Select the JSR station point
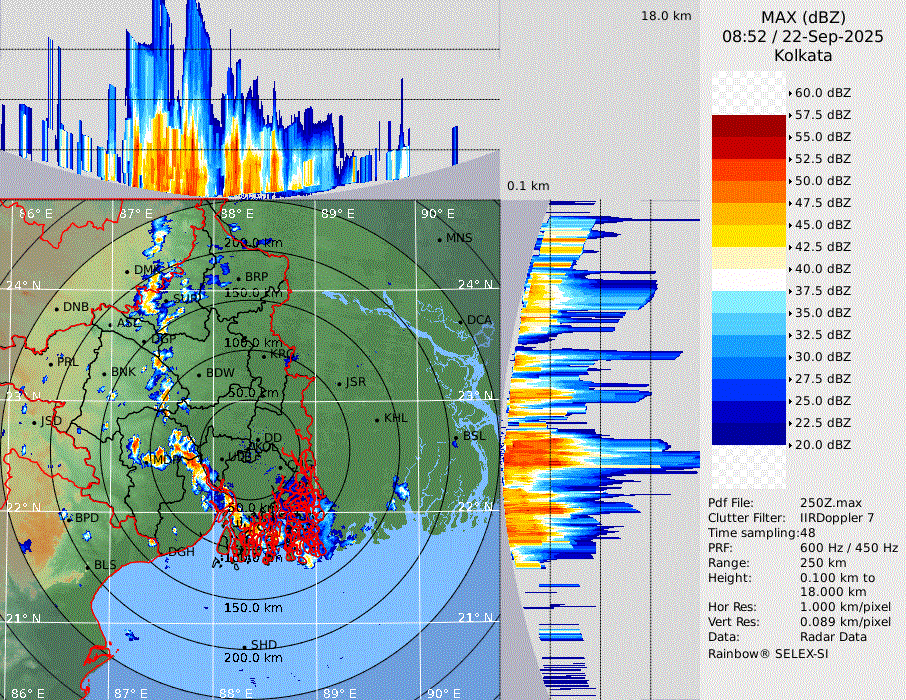 338,384
